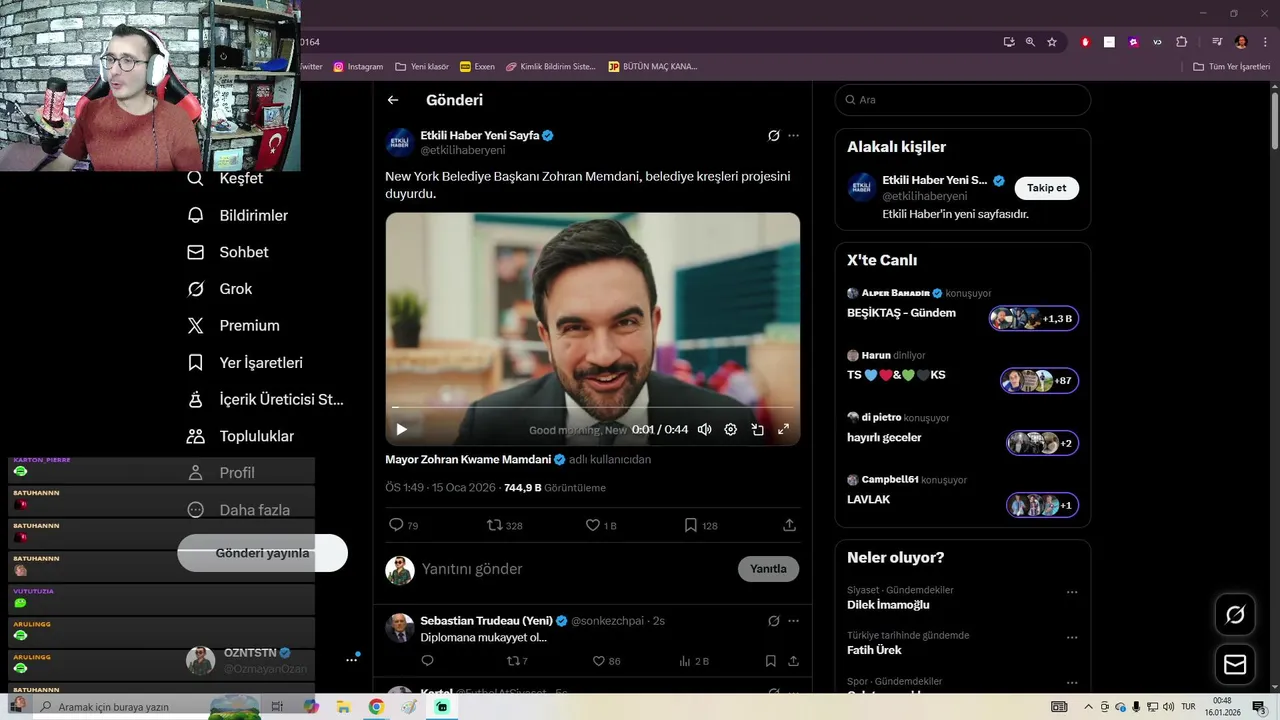Open Instagram bookmark in bookmarks bar
1280x720 pixels.
pyautogui.click(x=358, y=67)
